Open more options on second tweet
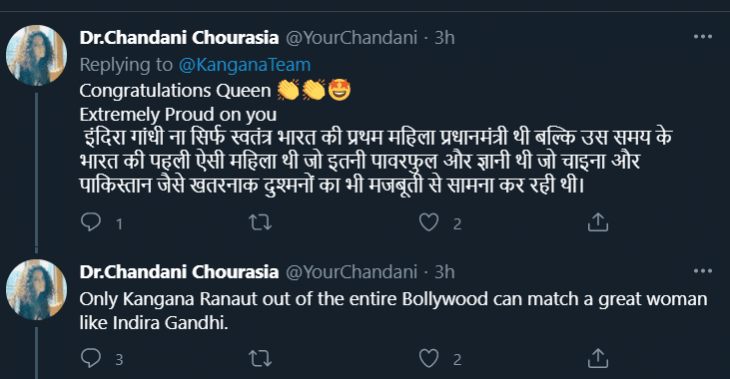The width and height of the screenshot is (730, 379). click(x=703, y=271)
